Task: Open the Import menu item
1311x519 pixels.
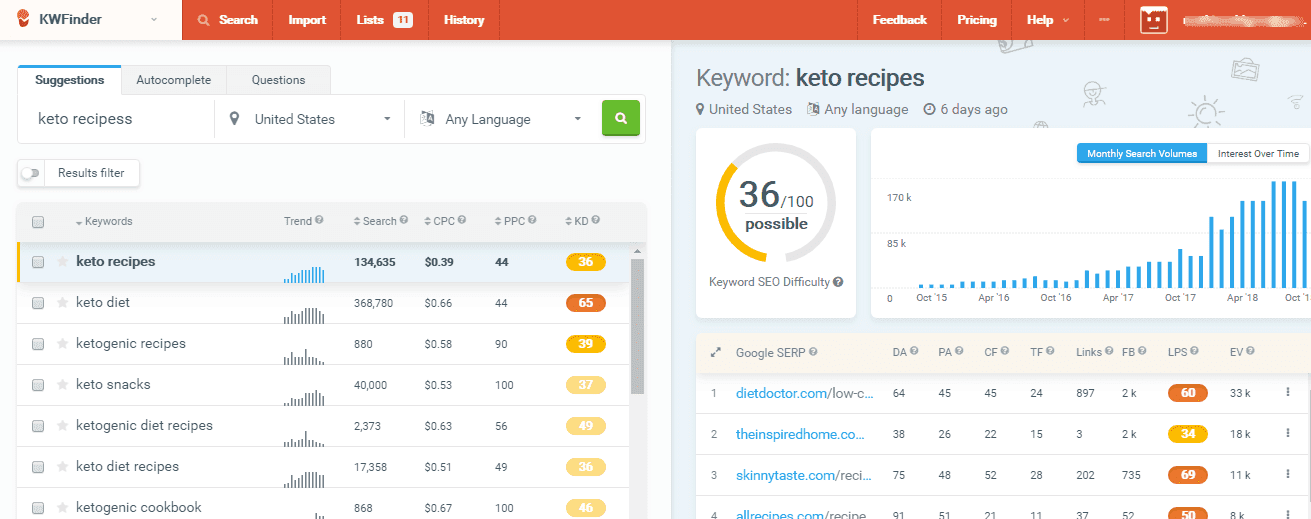Action: [x=307, y=20]
